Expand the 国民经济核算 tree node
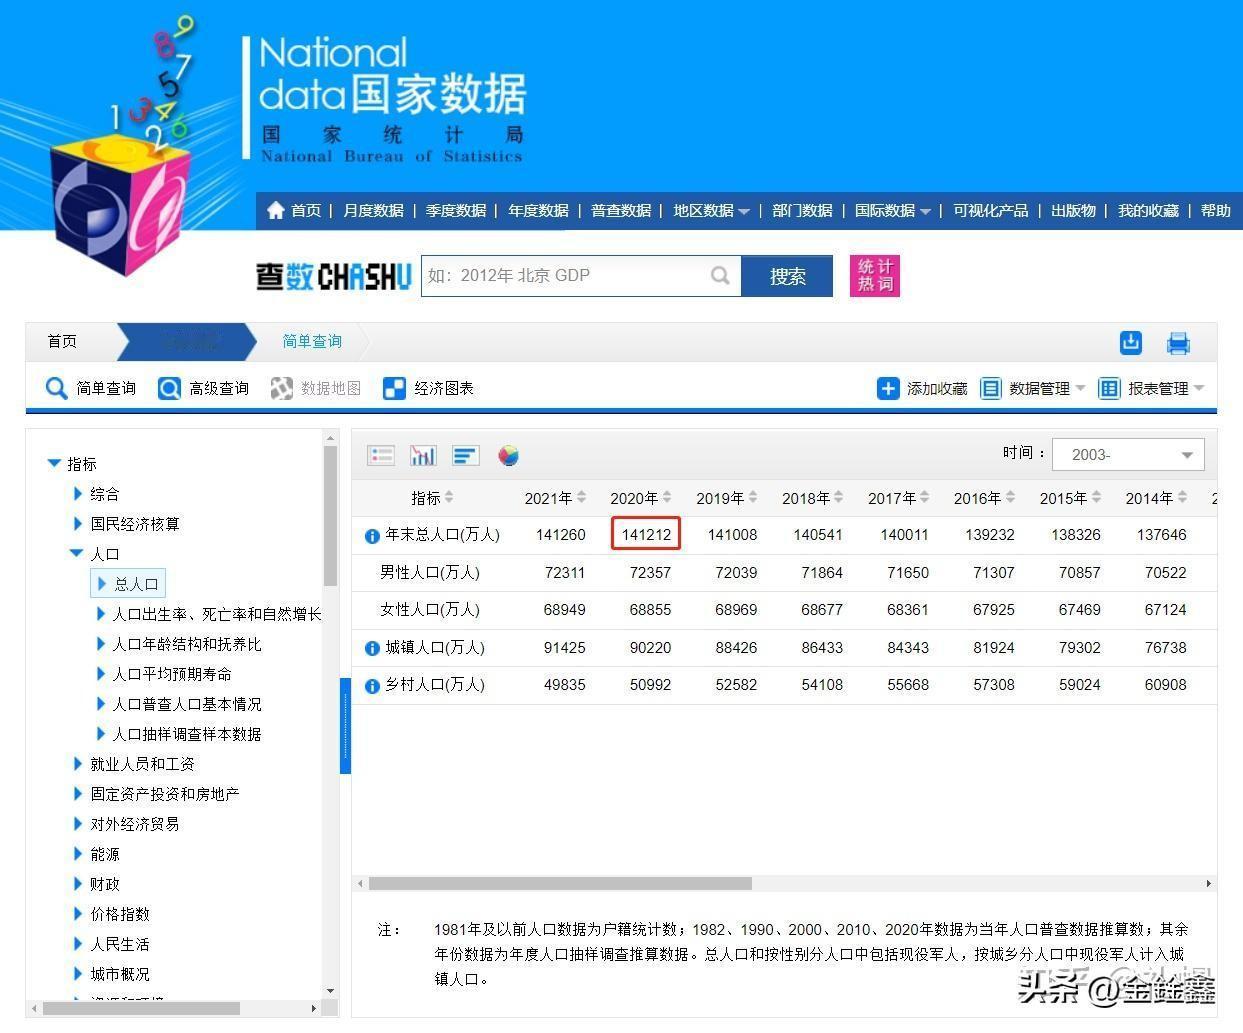 tap(78, 523)
